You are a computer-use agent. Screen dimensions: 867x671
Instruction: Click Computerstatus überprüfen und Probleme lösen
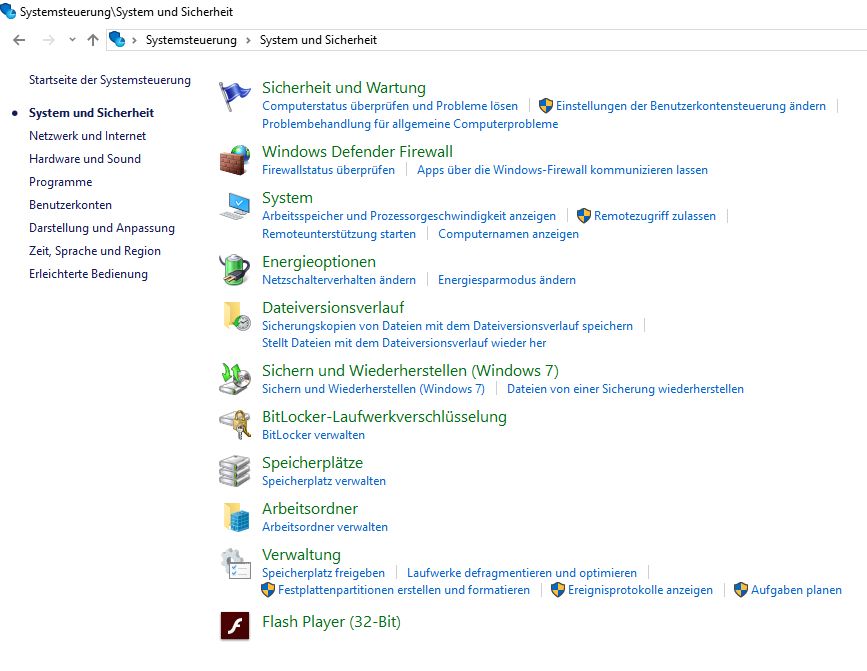point(390,106)
